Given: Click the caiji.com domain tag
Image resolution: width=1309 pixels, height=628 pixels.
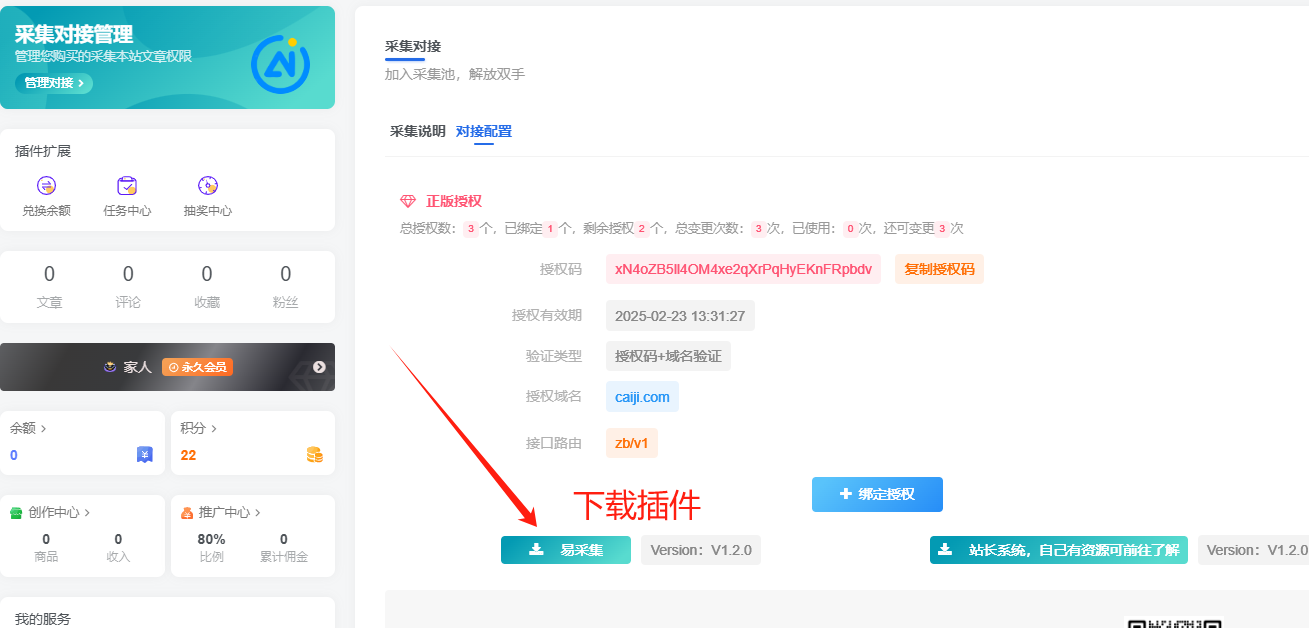Looking at the screenshot, I should (641, 396).
